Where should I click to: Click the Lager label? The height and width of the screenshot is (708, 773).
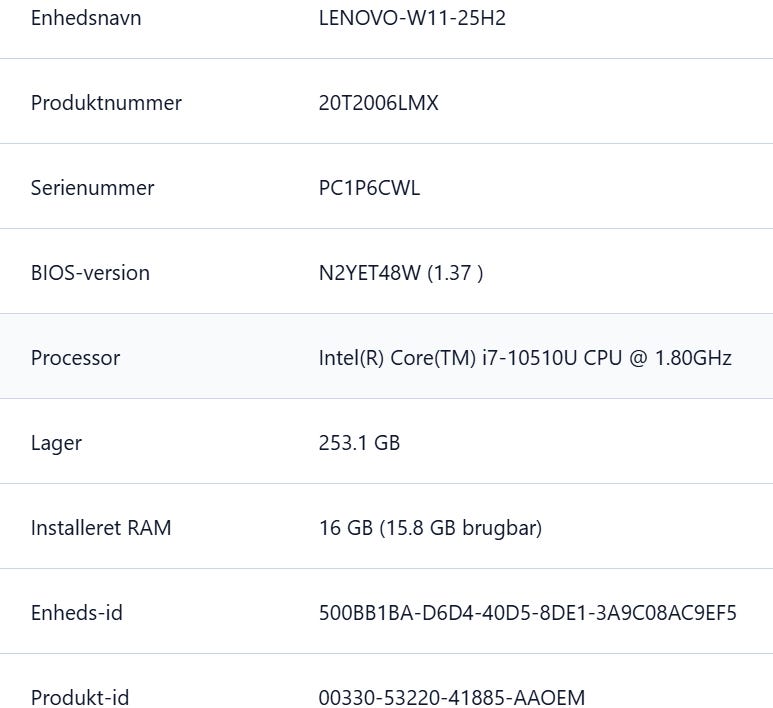56,443
